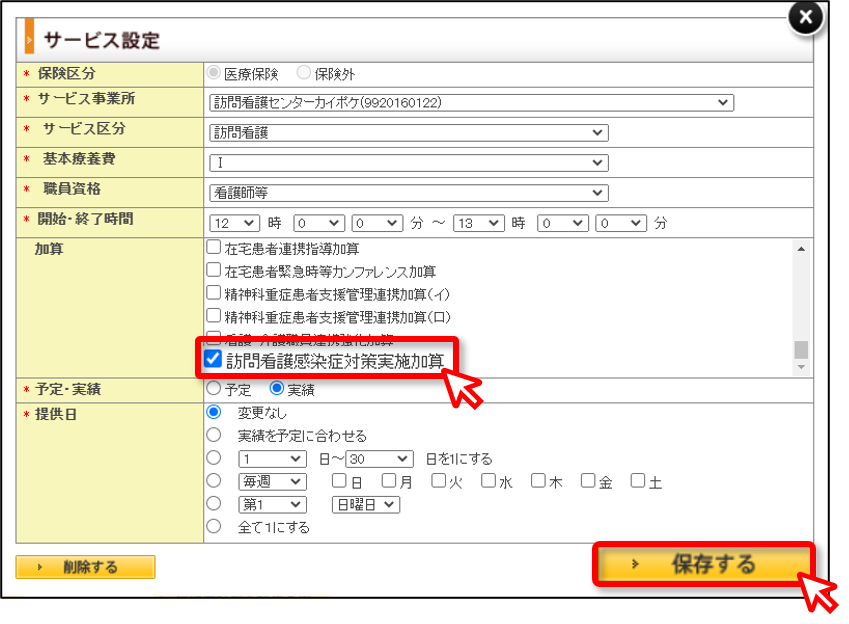849x624 pixels.
Task: Click 削除する button
Action: click(x=86, y=567)
